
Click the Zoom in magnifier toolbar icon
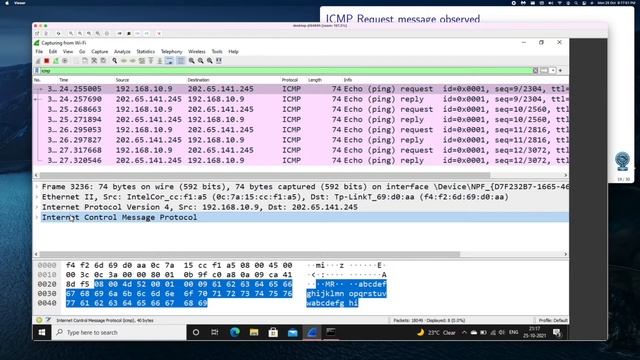pyautogui.click(x=191, y=61)
